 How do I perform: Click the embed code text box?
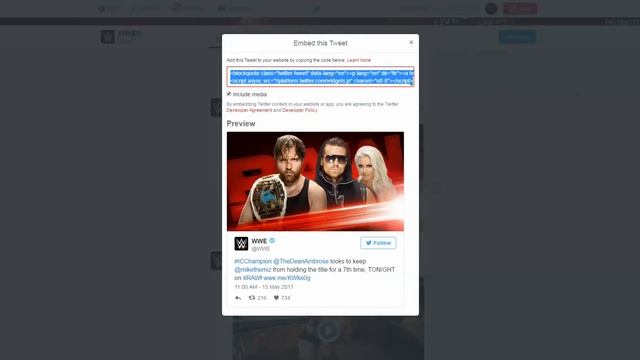coord(320,77)
